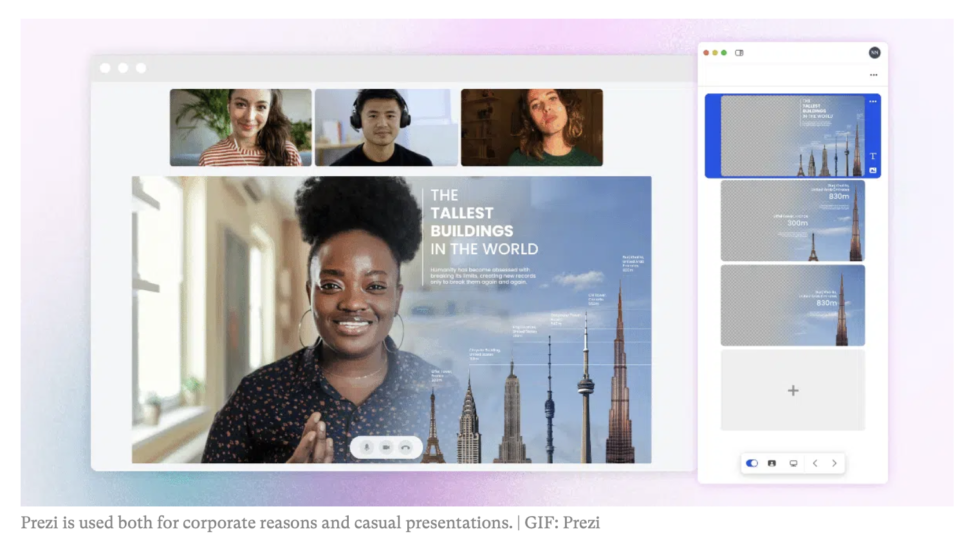Turn off the camera in call controls

click(386, 447)
